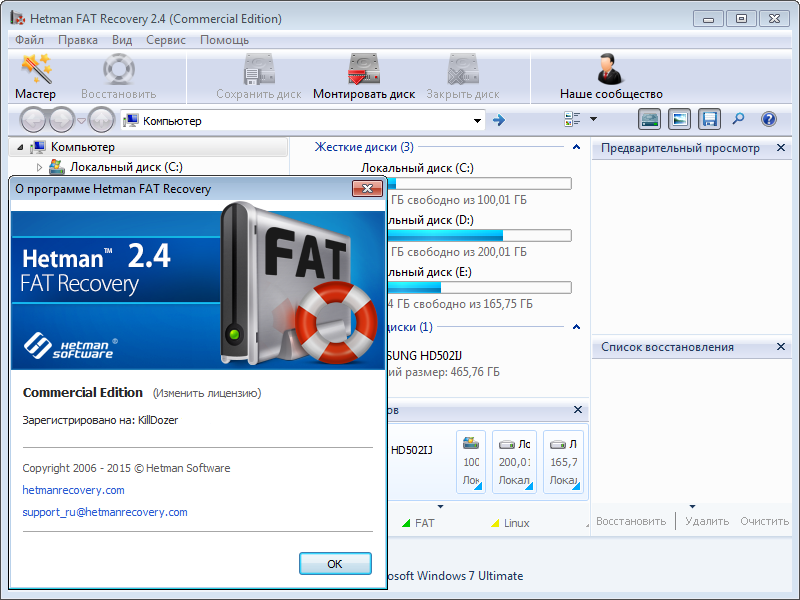The width and height of the screenshot is (800, 600).
Task: Open the Сервис menu
Action: click(166, 40)
